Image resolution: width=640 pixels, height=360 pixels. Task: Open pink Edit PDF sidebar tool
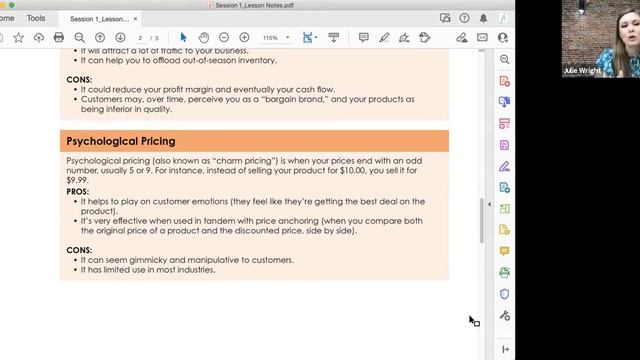point(504,123)
